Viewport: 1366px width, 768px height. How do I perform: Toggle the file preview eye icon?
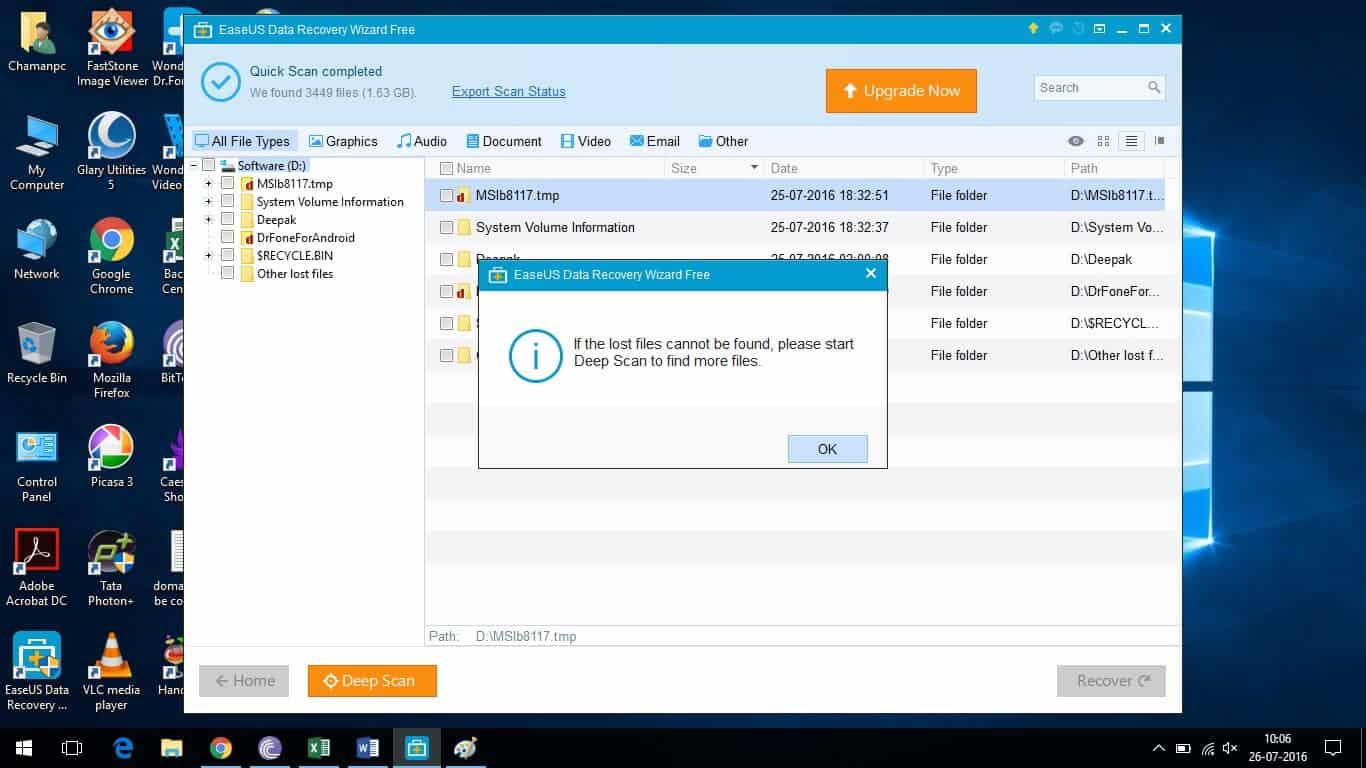[1076, 141]
